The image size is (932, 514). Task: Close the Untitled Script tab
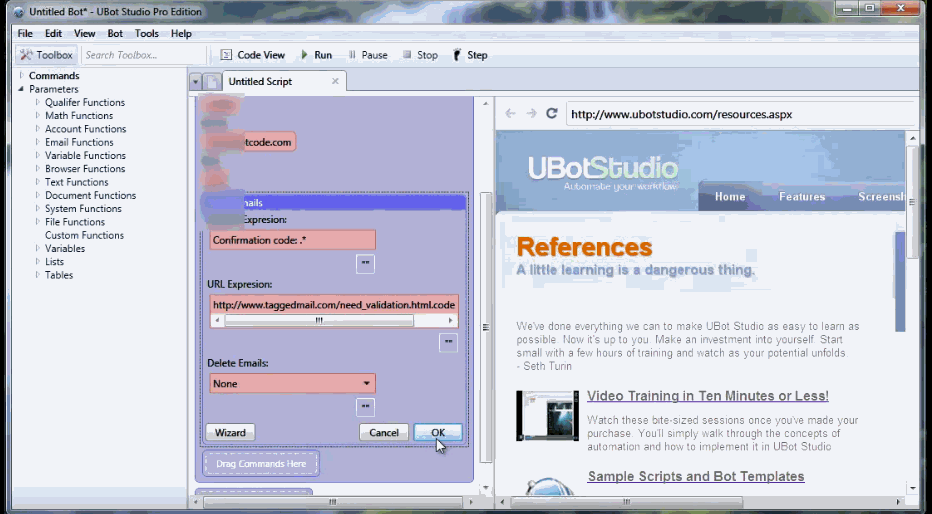tap(335, 81)
